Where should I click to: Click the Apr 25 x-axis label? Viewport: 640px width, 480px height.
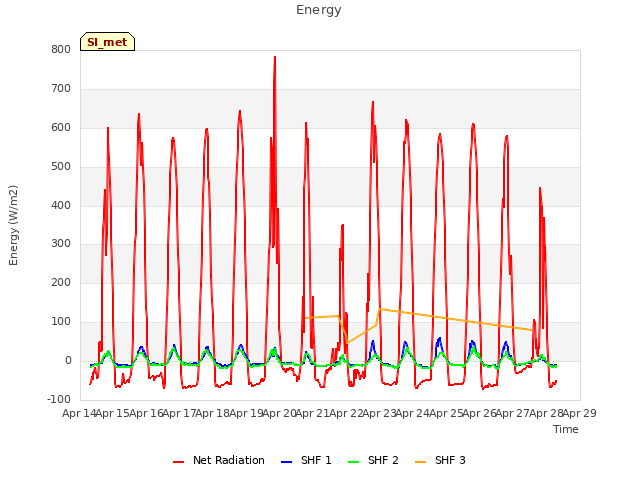[446, 413]
